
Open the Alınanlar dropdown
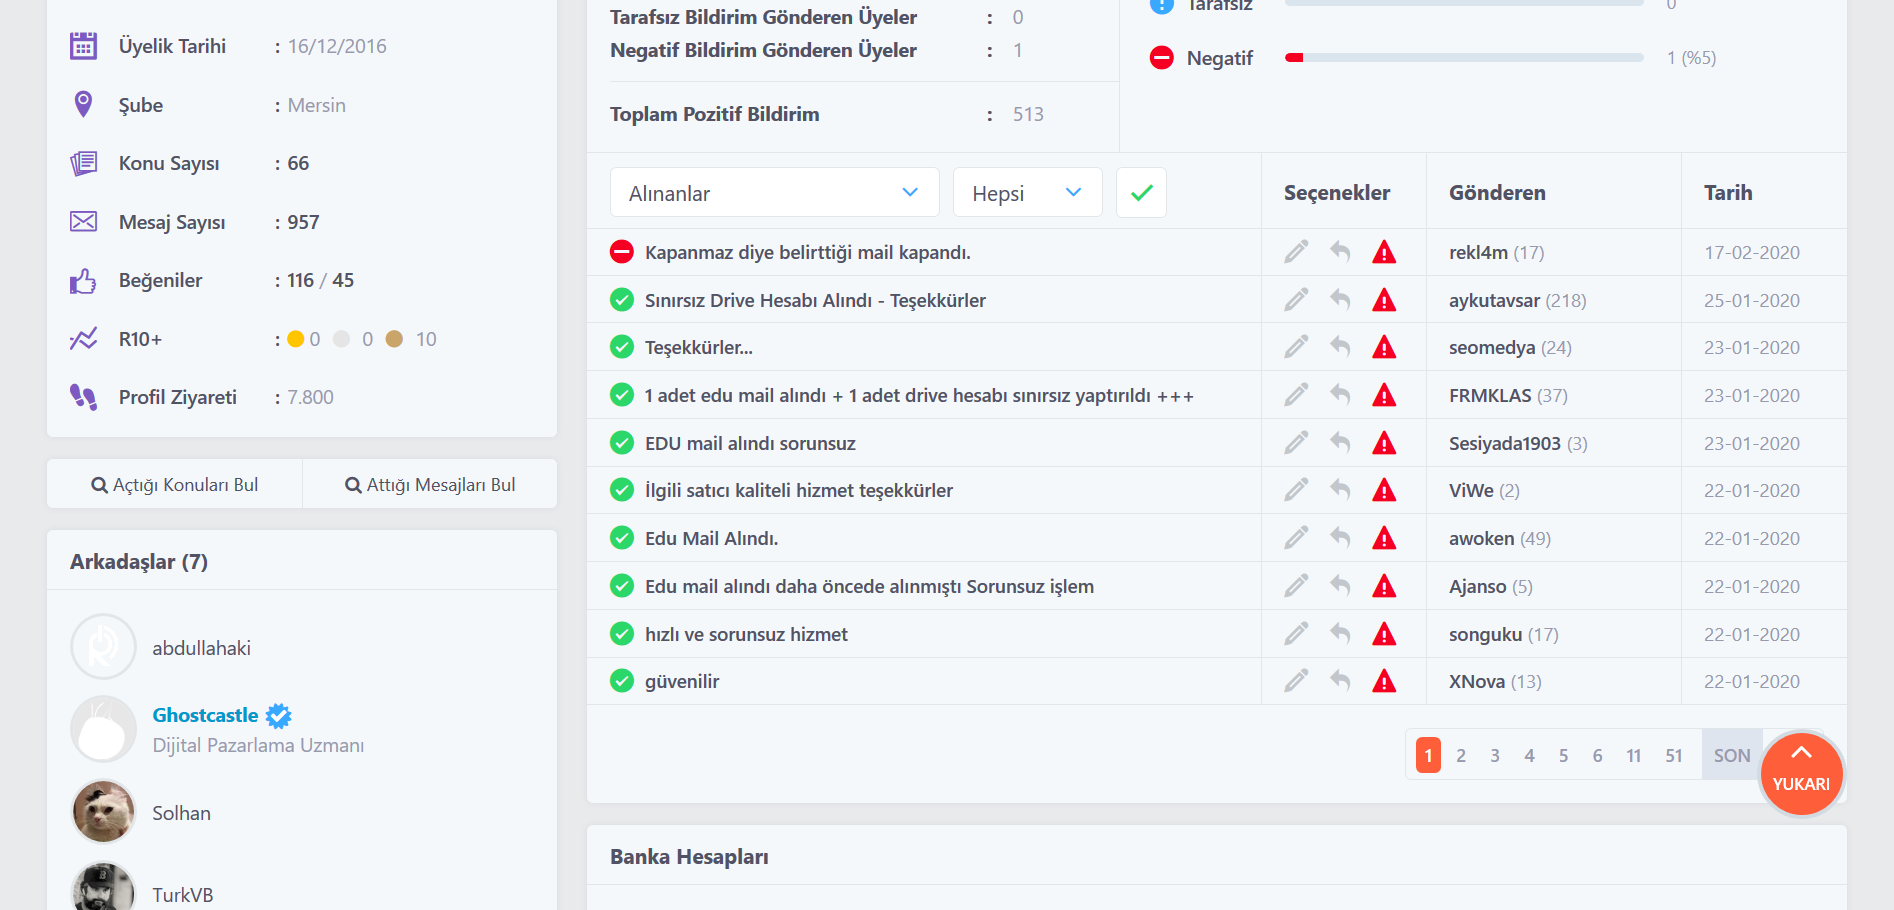click(x=774, y=193)
